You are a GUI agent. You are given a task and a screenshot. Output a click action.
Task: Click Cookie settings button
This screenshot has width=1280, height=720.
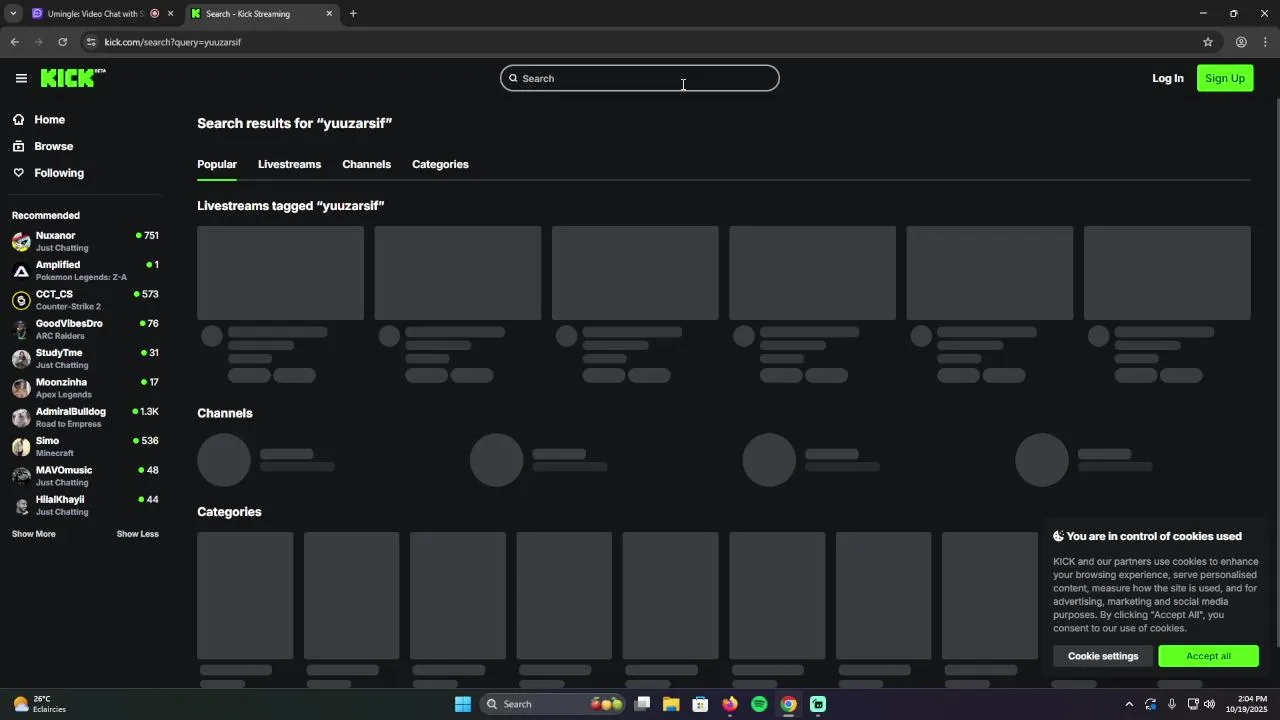pyautogui.click(x=1103, y=656)
